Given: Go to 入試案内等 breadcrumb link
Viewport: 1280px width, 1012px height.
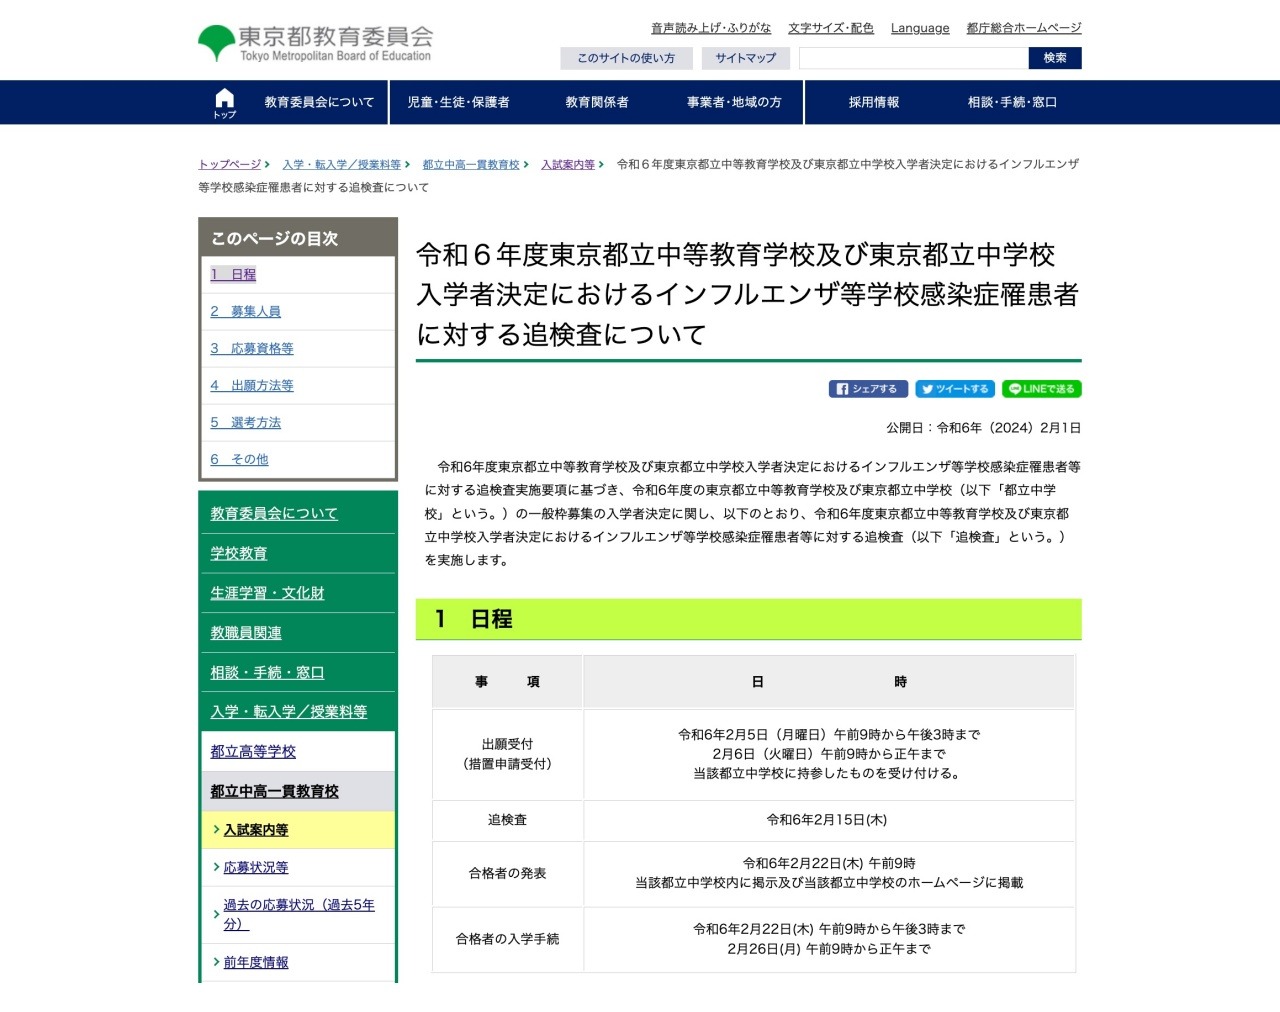Looking at the screenshot, I should (x=568, y=165).
